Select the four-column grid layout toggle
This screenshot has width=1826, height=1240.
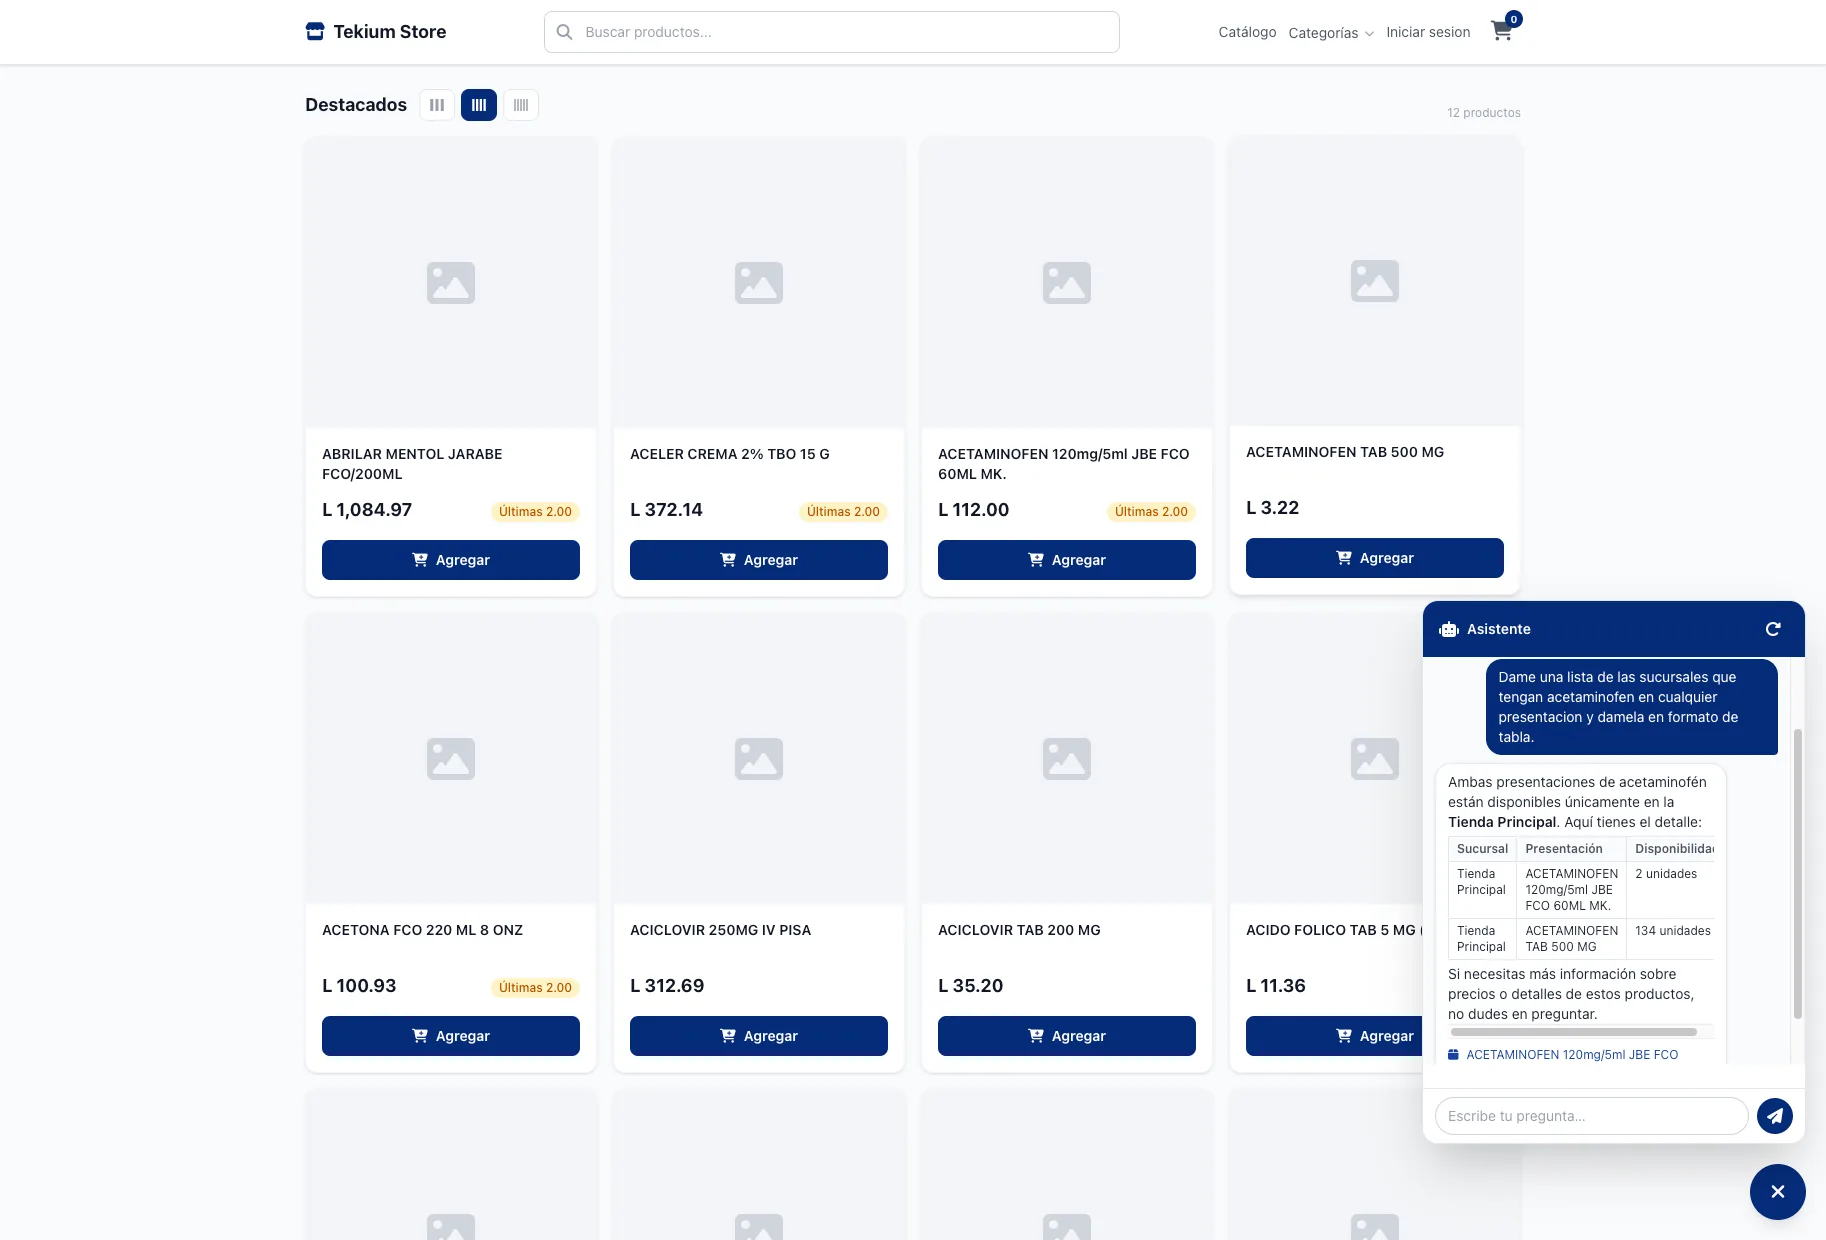click(479, 105)
